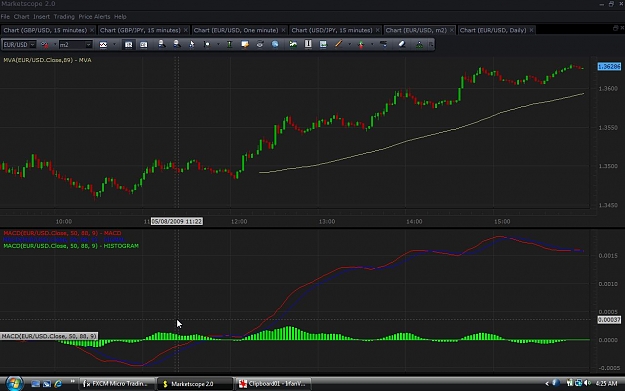This screenshot has height=391, width=625.
Task: Click the toolbar icon left of the eraser
Action: (383, 44)
